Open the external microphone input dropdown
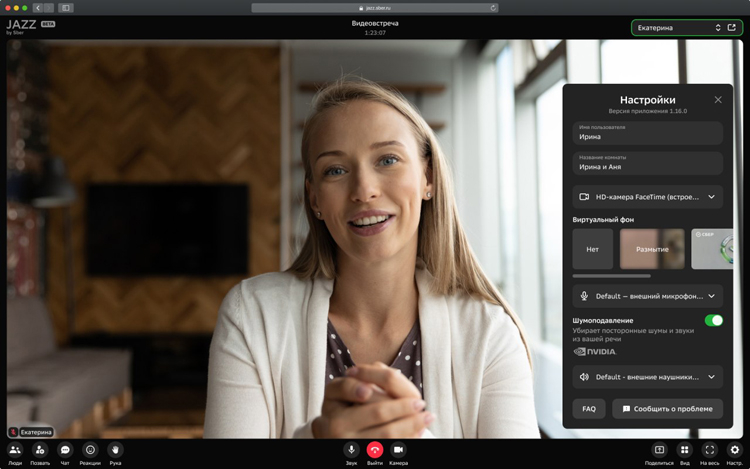The height and width of the screenshot is (469, 750). tap(647, 296)
